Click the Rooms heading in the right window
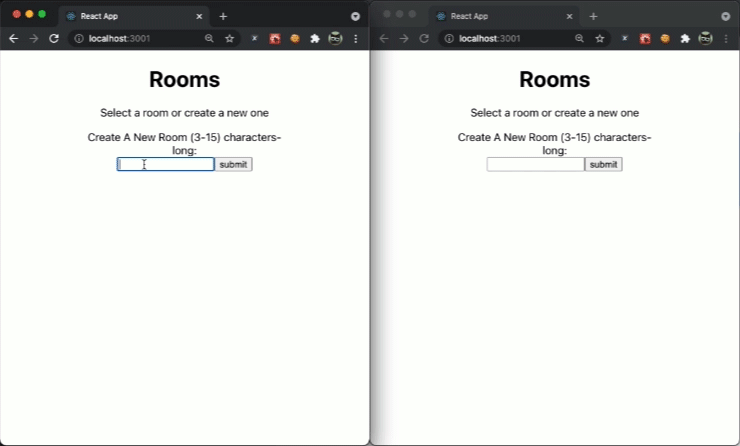This screenshot has width=740, height=446. (555, 79)
